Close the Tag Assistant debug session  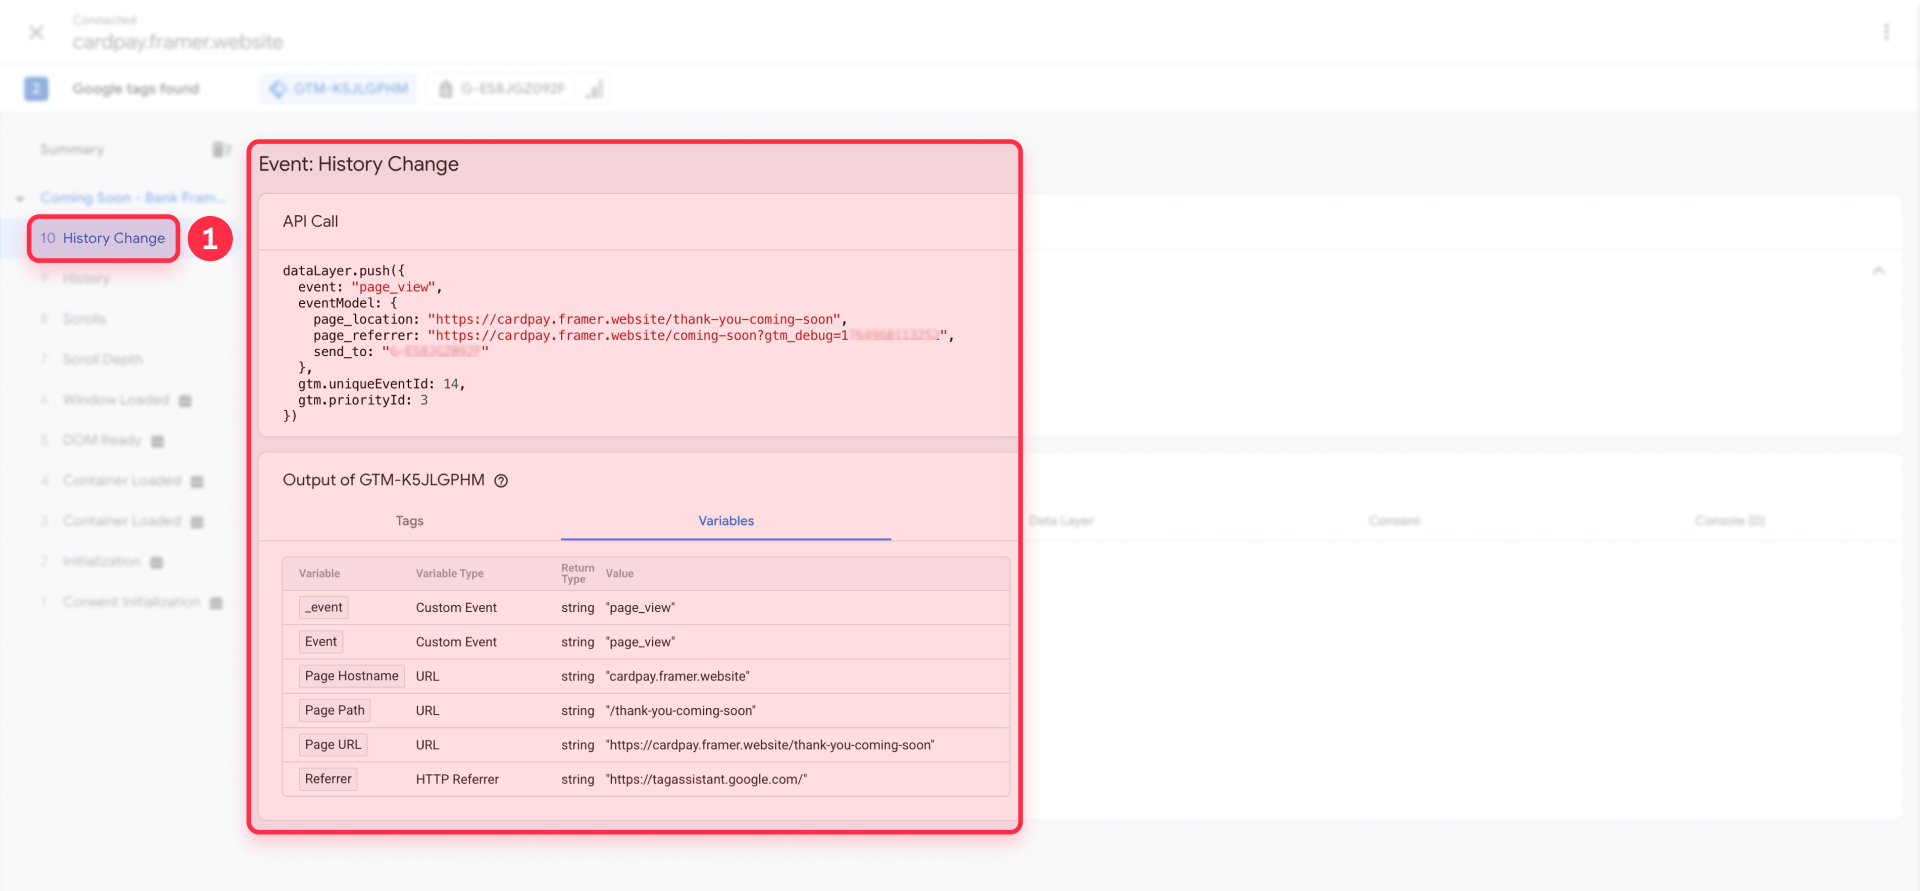click(x=36, y=32)
